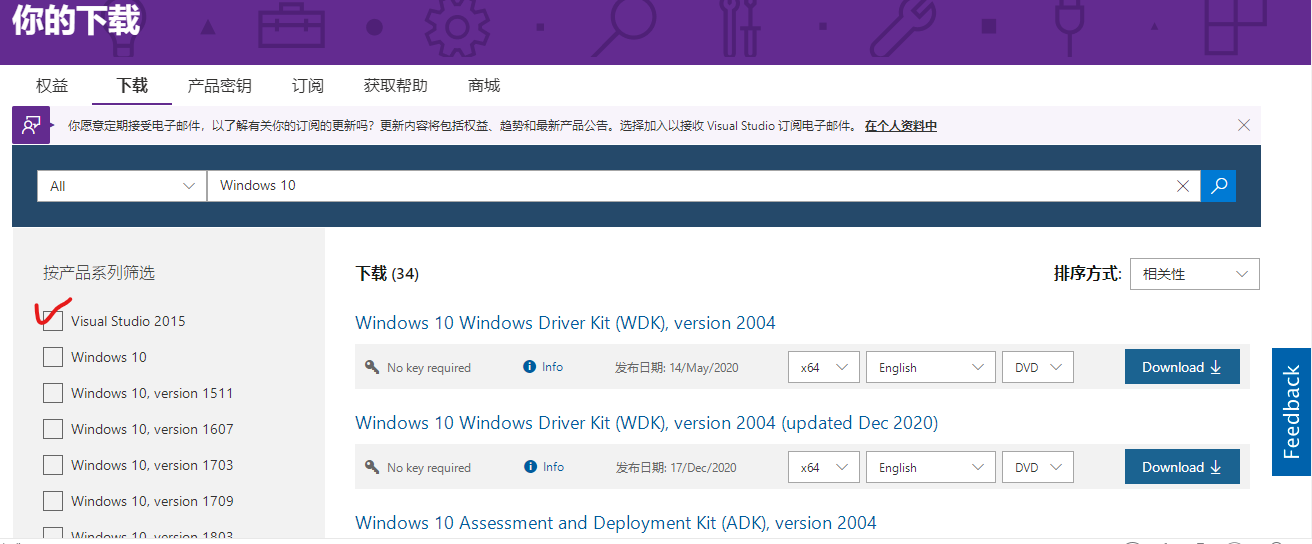Click the 下载 (34) results count

[387, 273]
